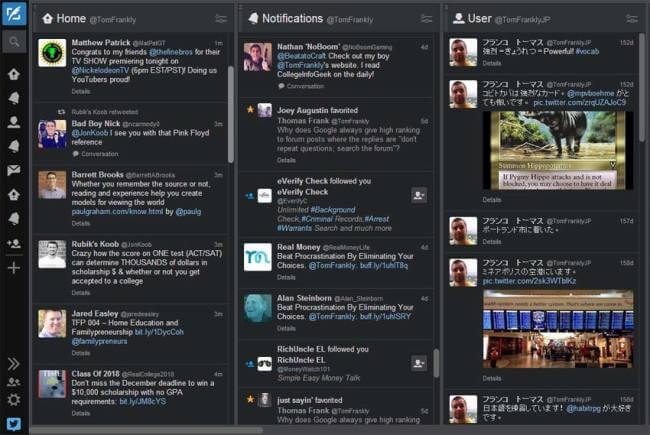650x435 pixels.
Task: Open the Pygmy Hippo card image
Action: click(558, 151)
